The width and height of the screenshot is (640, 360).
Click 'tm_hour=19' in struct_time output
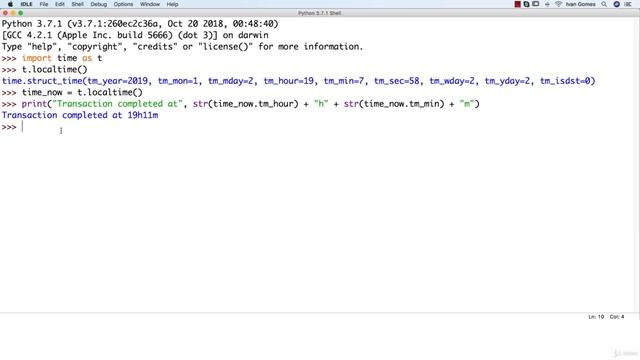pyautogui.click(x=289, y=81)
